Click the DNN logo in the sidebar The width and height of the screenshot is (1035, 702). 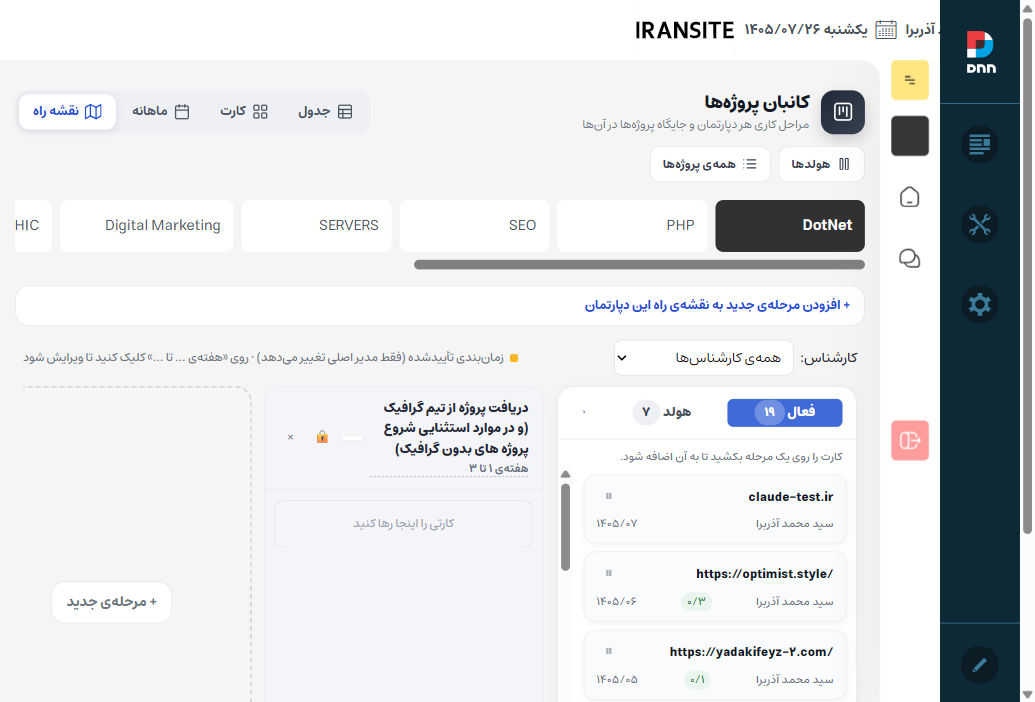[980, 51]
